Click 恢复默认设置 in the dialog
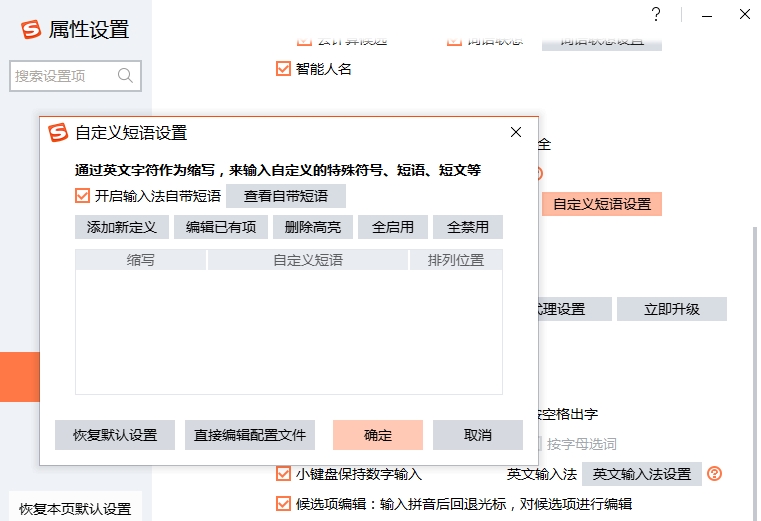Viewport: 761px width, 521px height. (x=115, y=435)
